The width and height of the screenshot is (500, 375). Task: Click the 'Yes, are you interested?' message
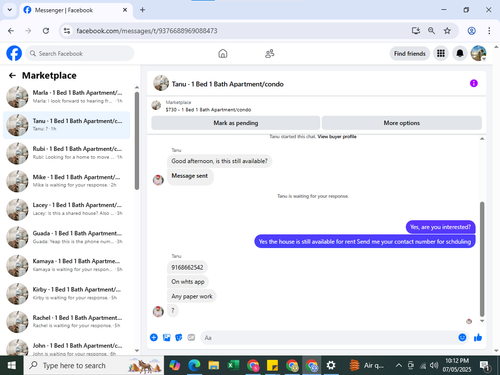coord(440,227)
